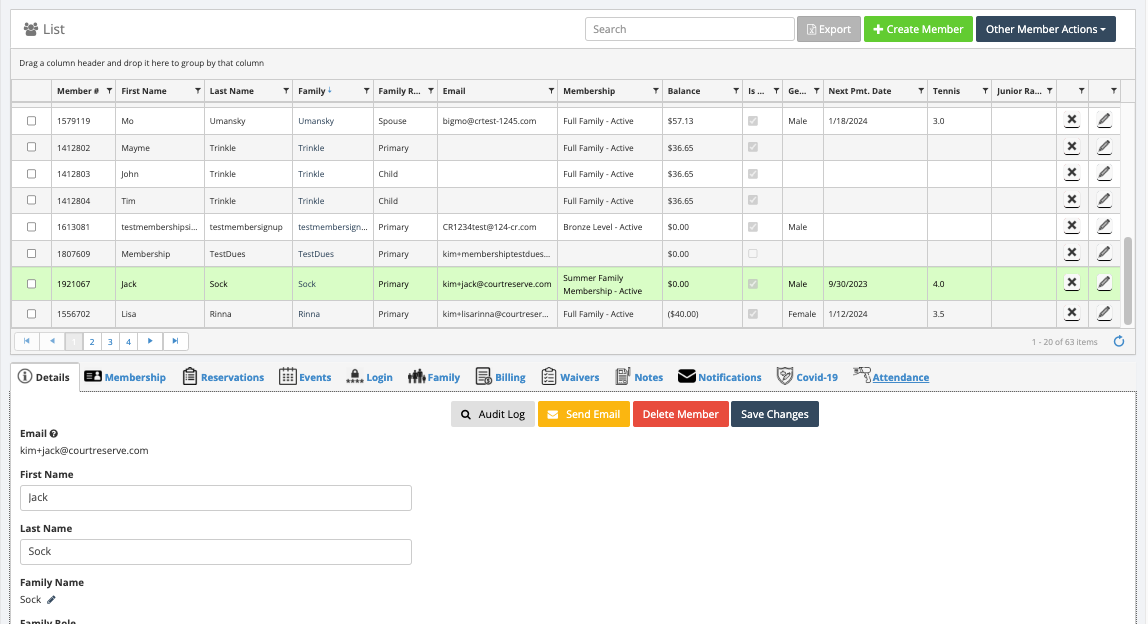This screenshot has width=1148, height=624.
Task: Open the Membership column filter menu
Action: click(656, 91)
